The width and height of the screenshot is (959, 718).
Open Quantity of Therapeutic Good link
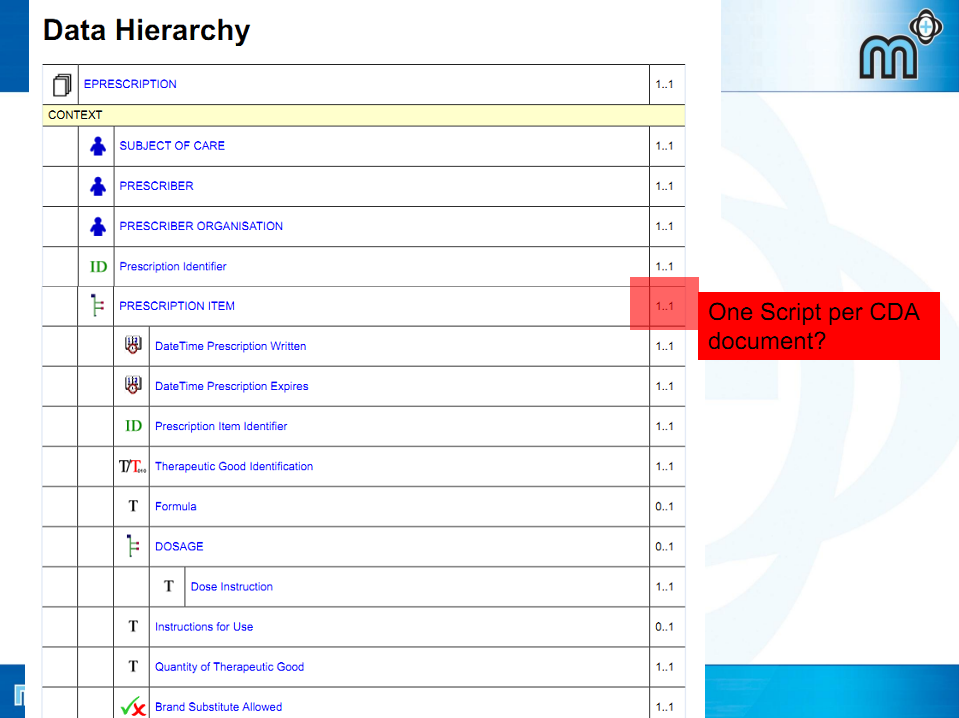point(229,667)
